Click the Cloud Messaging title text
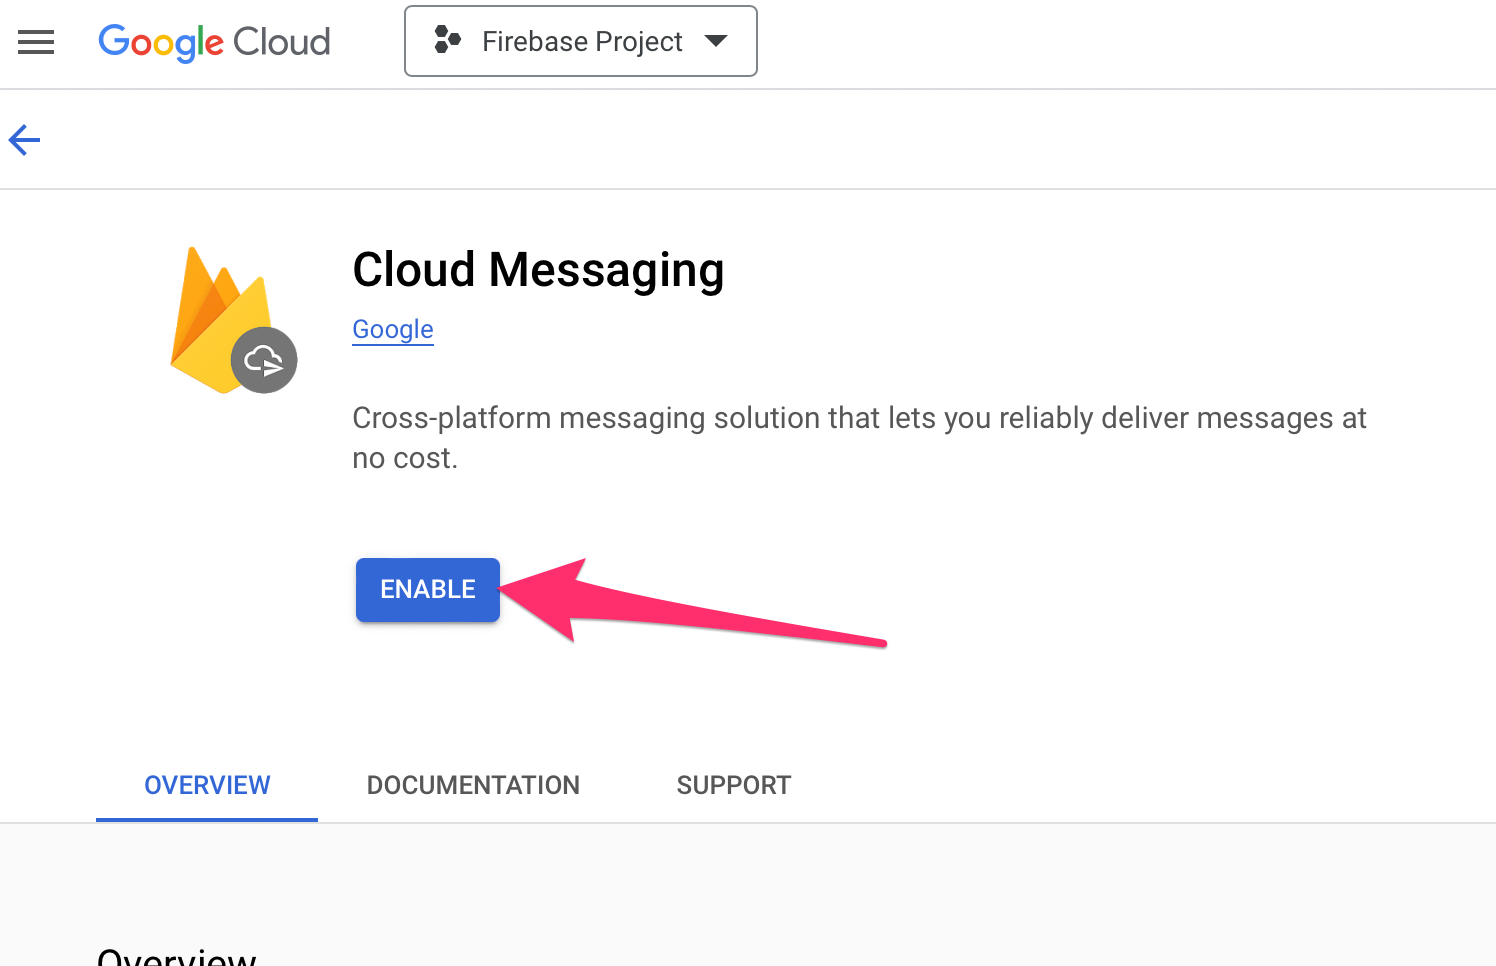The height and width of the screenshot is (966, 1496). pyautogui.click(x=538, y=270)
